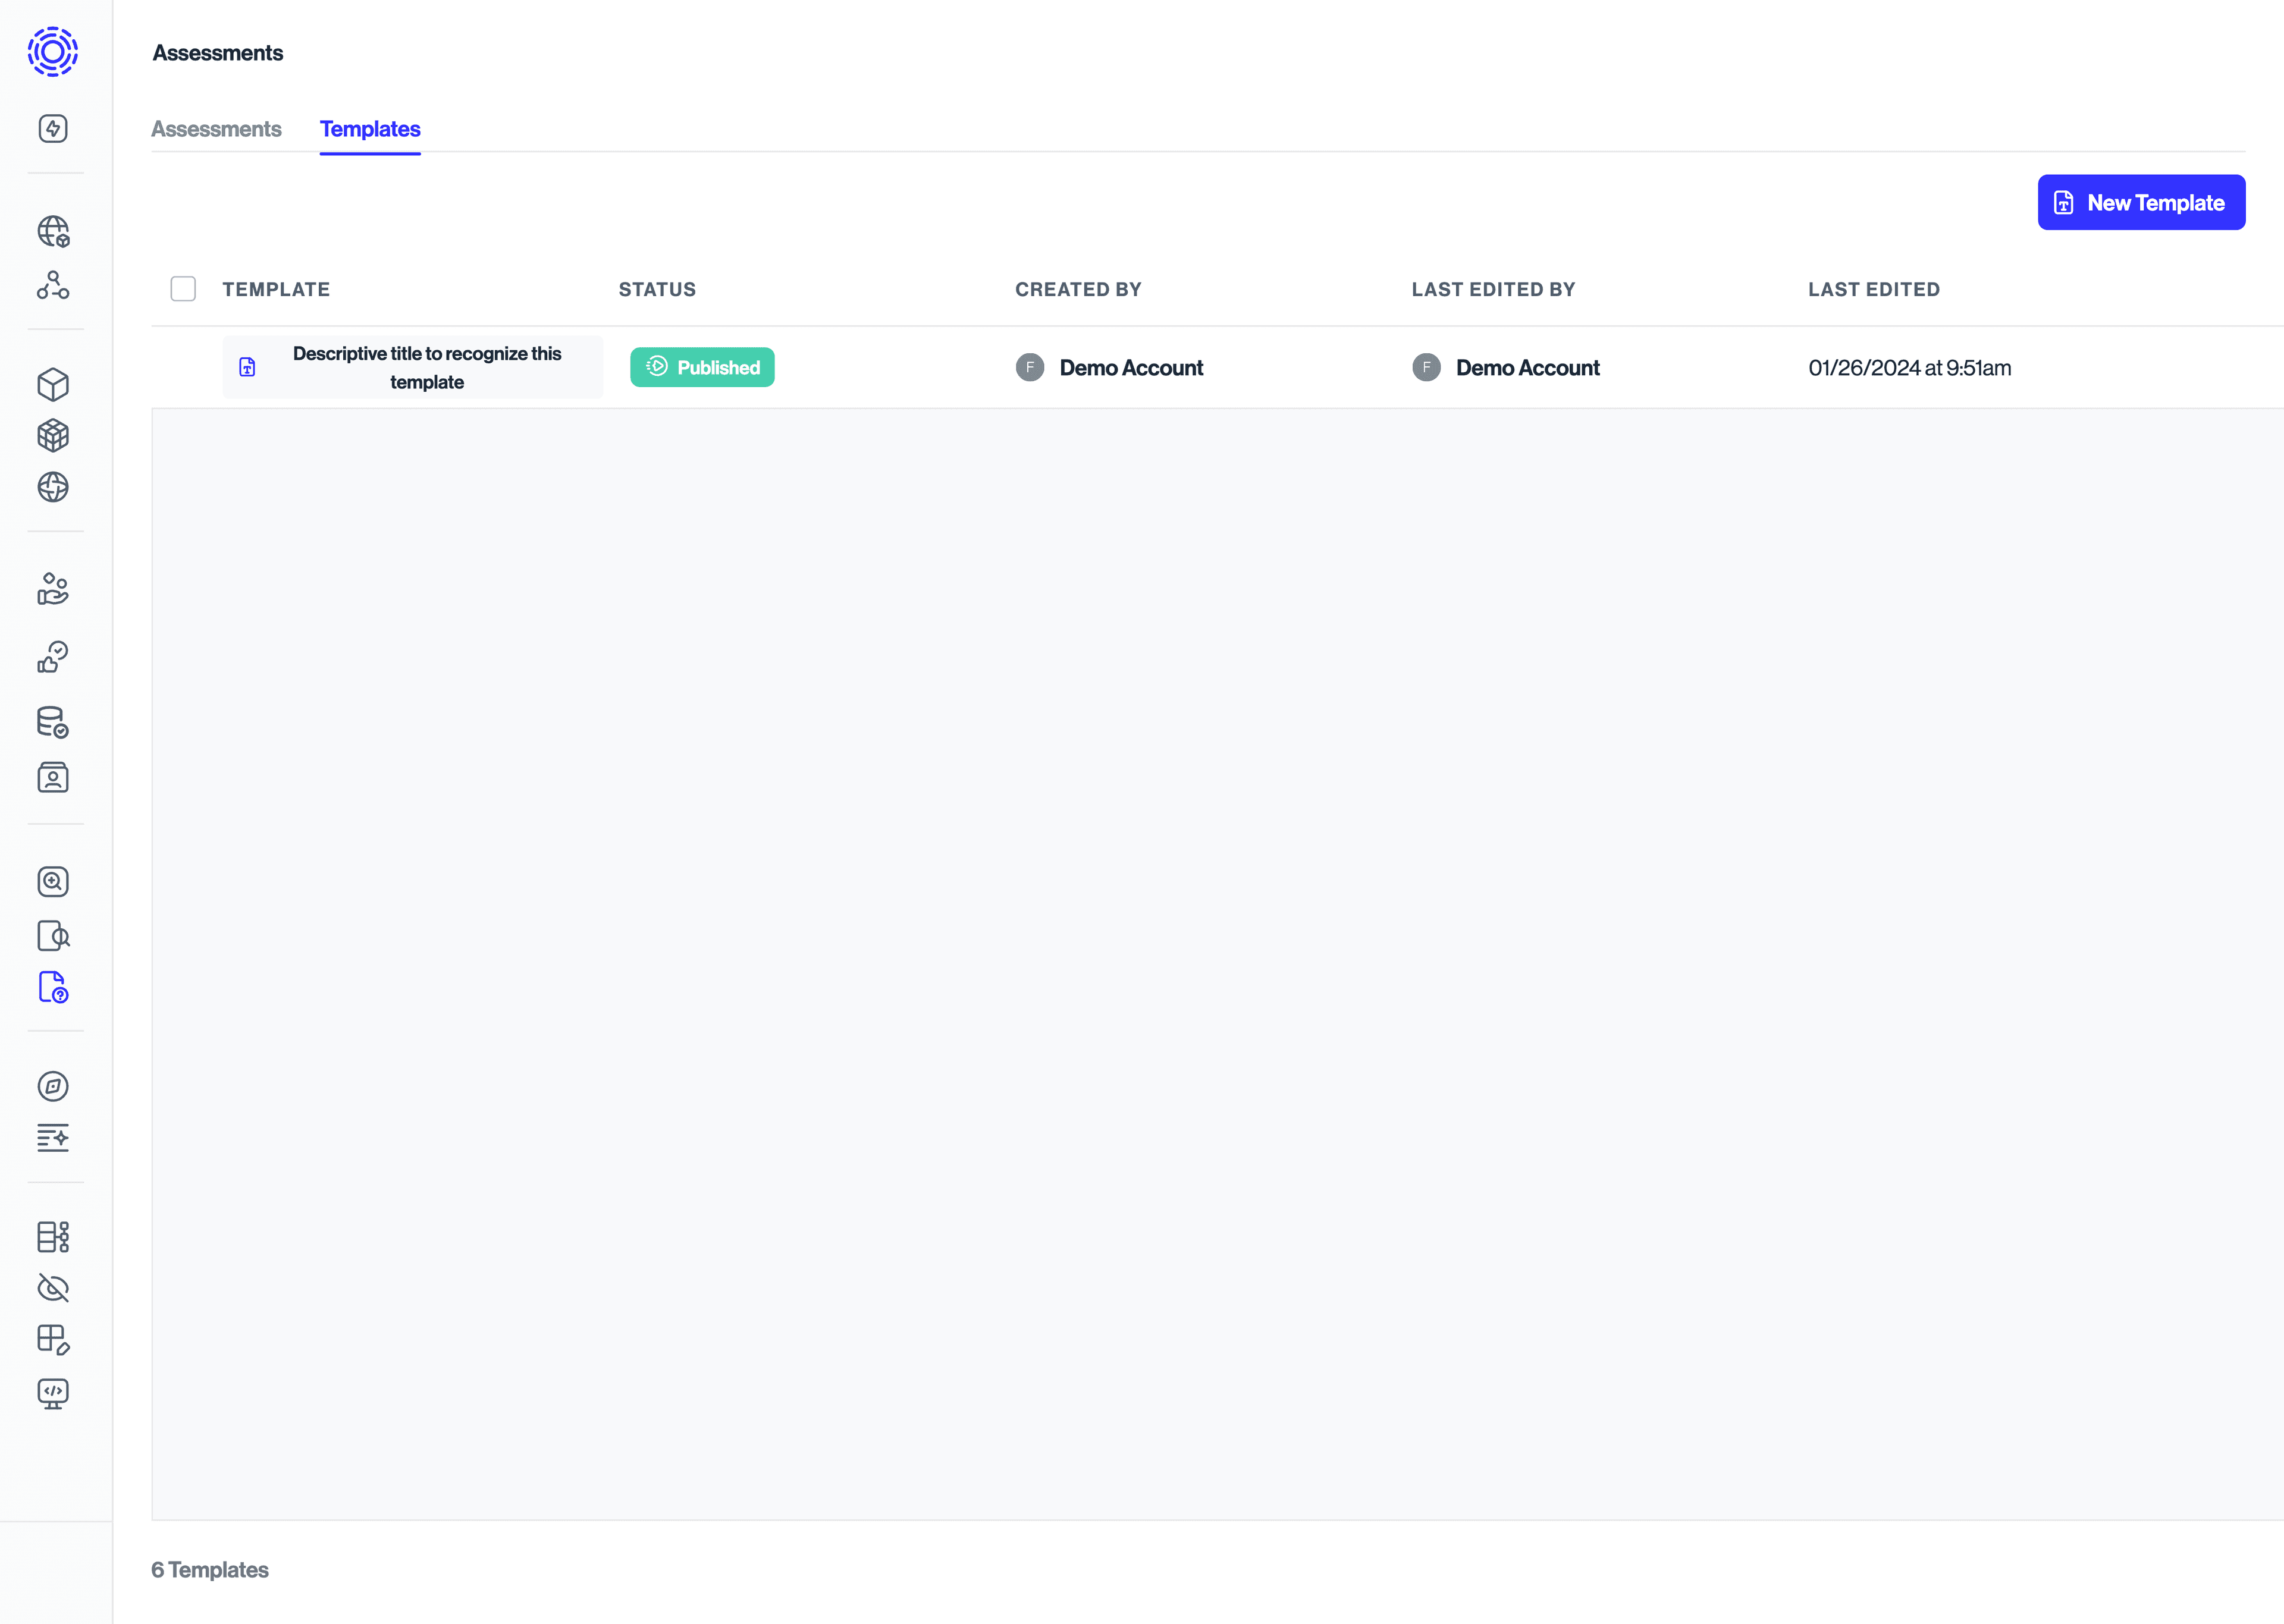Open the thumbs-up approval icon
Viewport: 2284px width, 1624px height.
[x=52, y=657]
